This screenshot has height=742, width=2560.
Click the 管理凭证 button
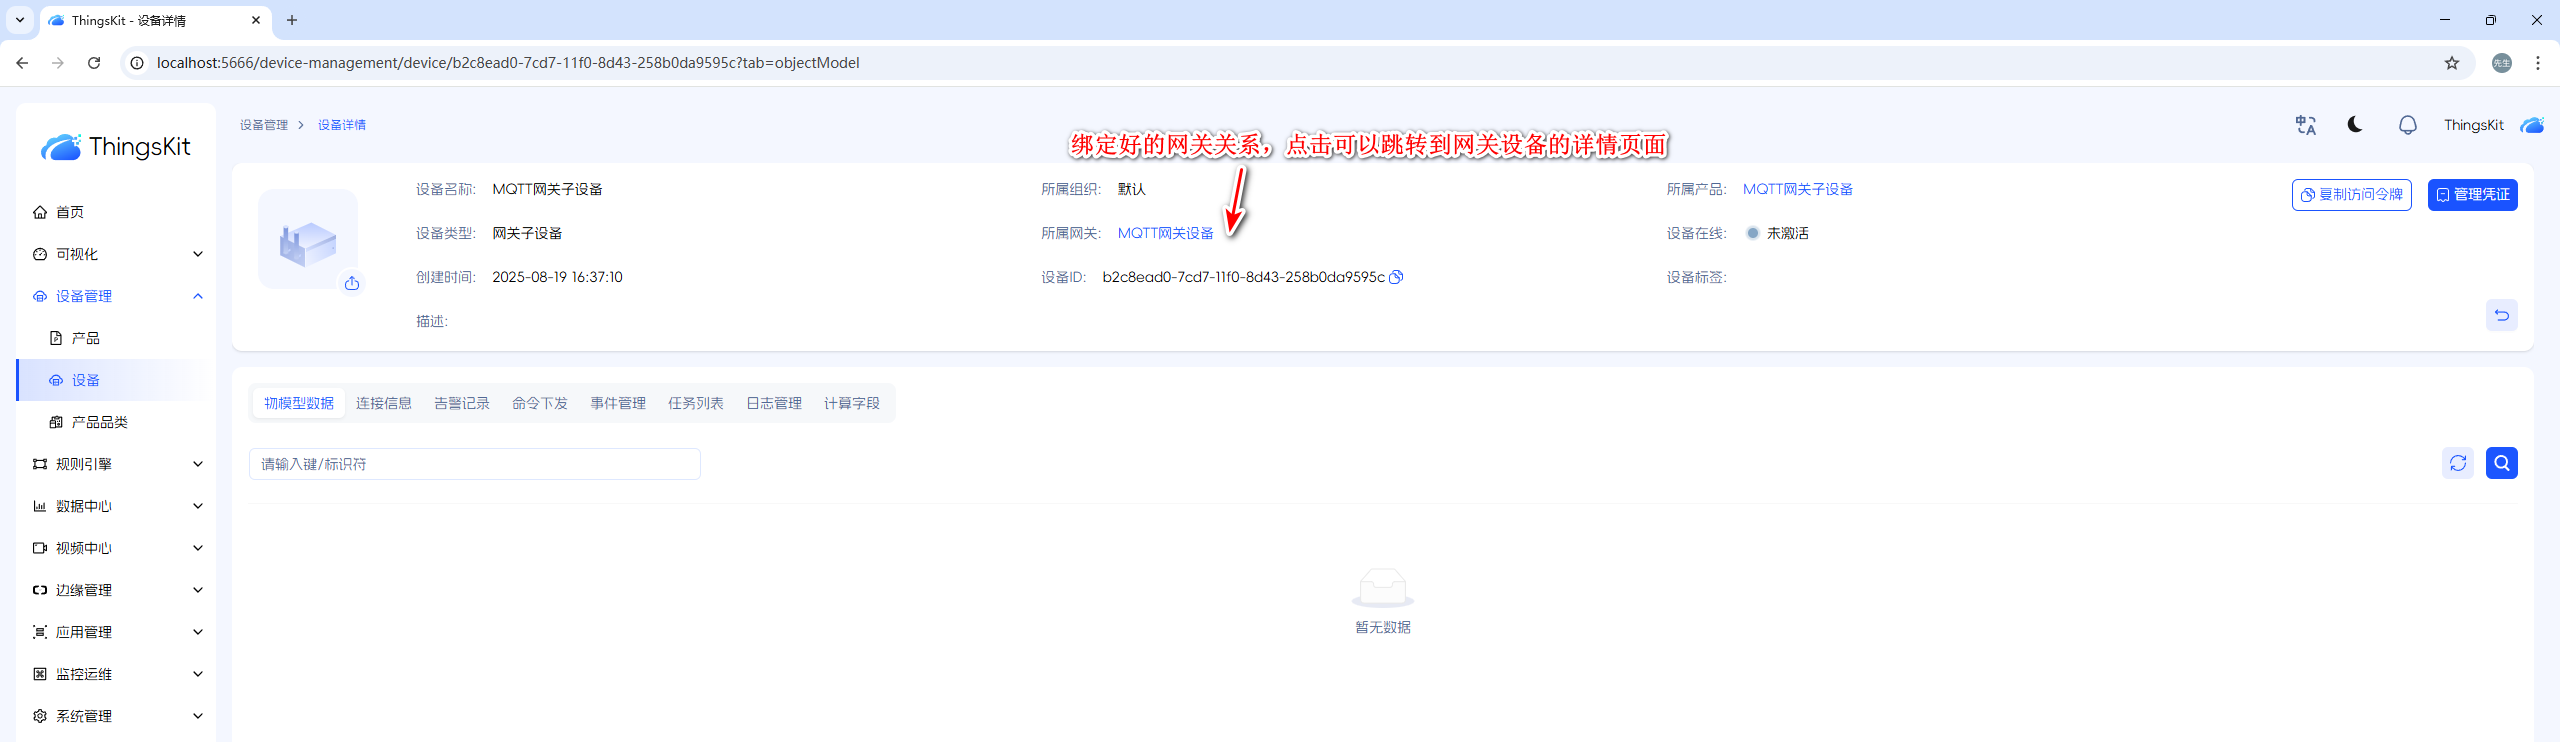pyautogui.click(x=2472, y=195)
